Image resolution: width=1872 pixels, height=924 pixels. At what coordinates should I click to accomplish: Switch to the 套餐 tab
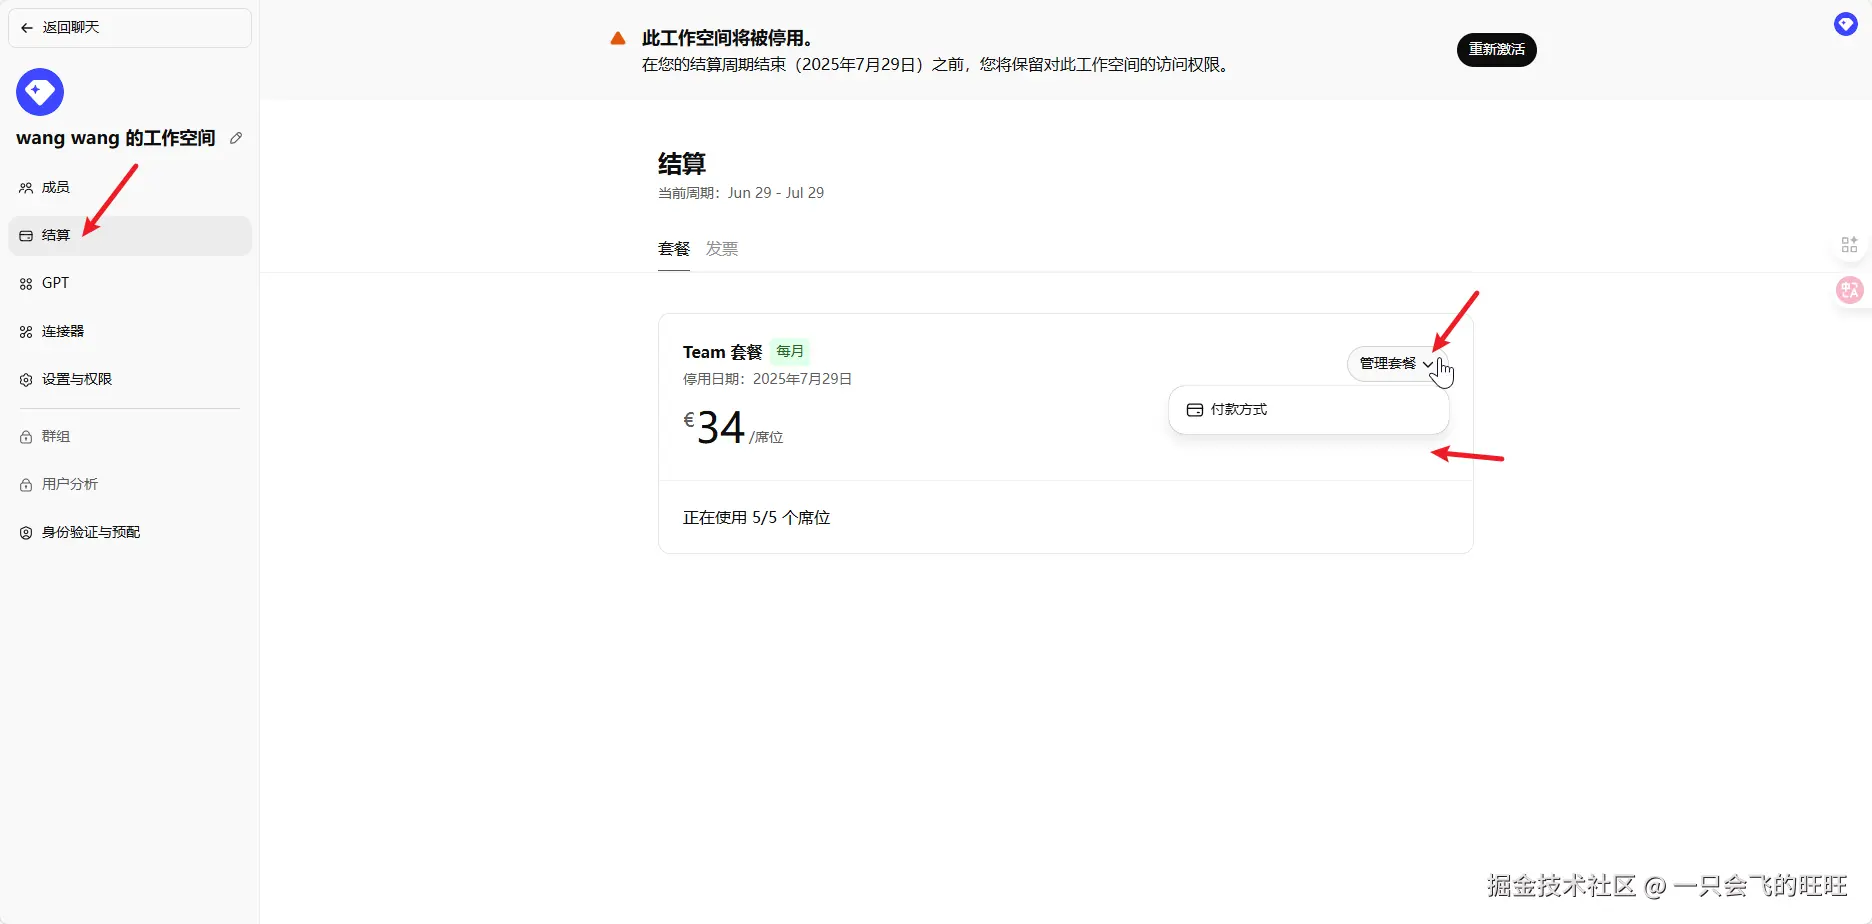[x=674, y=249]
